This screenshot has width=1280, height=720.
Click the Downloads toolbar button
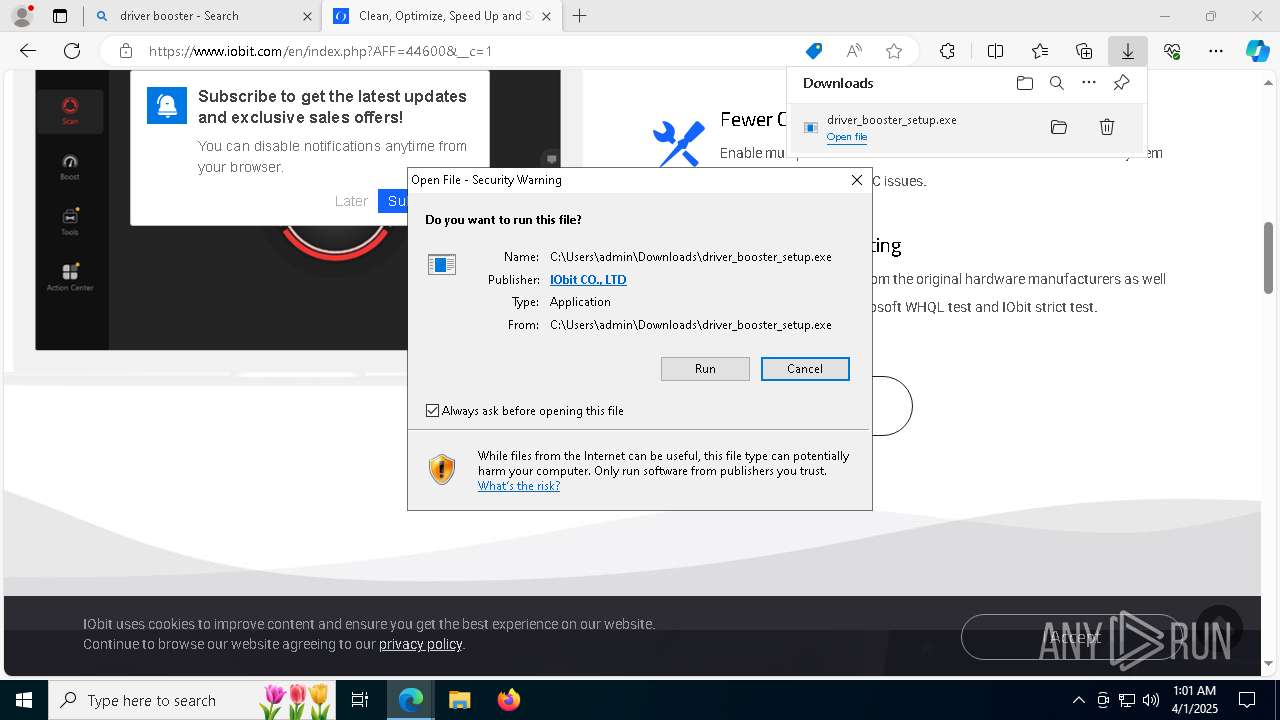1127,51
